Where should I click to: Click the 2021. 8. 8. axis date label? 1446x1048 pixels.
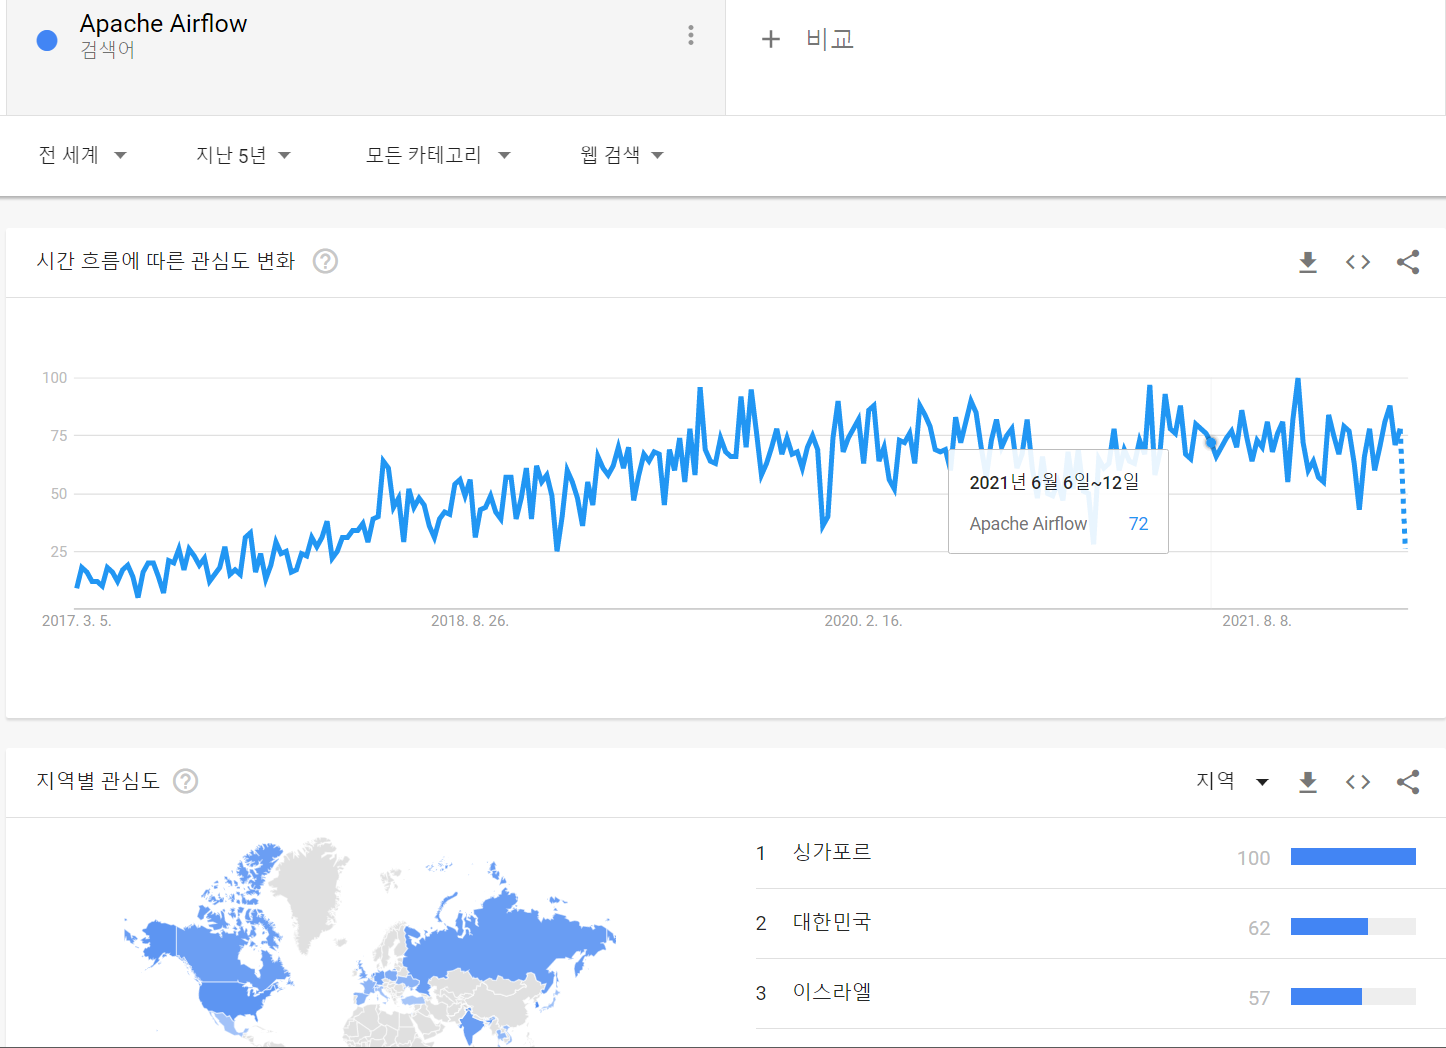pyautogui.click(x=1257, y=621)
